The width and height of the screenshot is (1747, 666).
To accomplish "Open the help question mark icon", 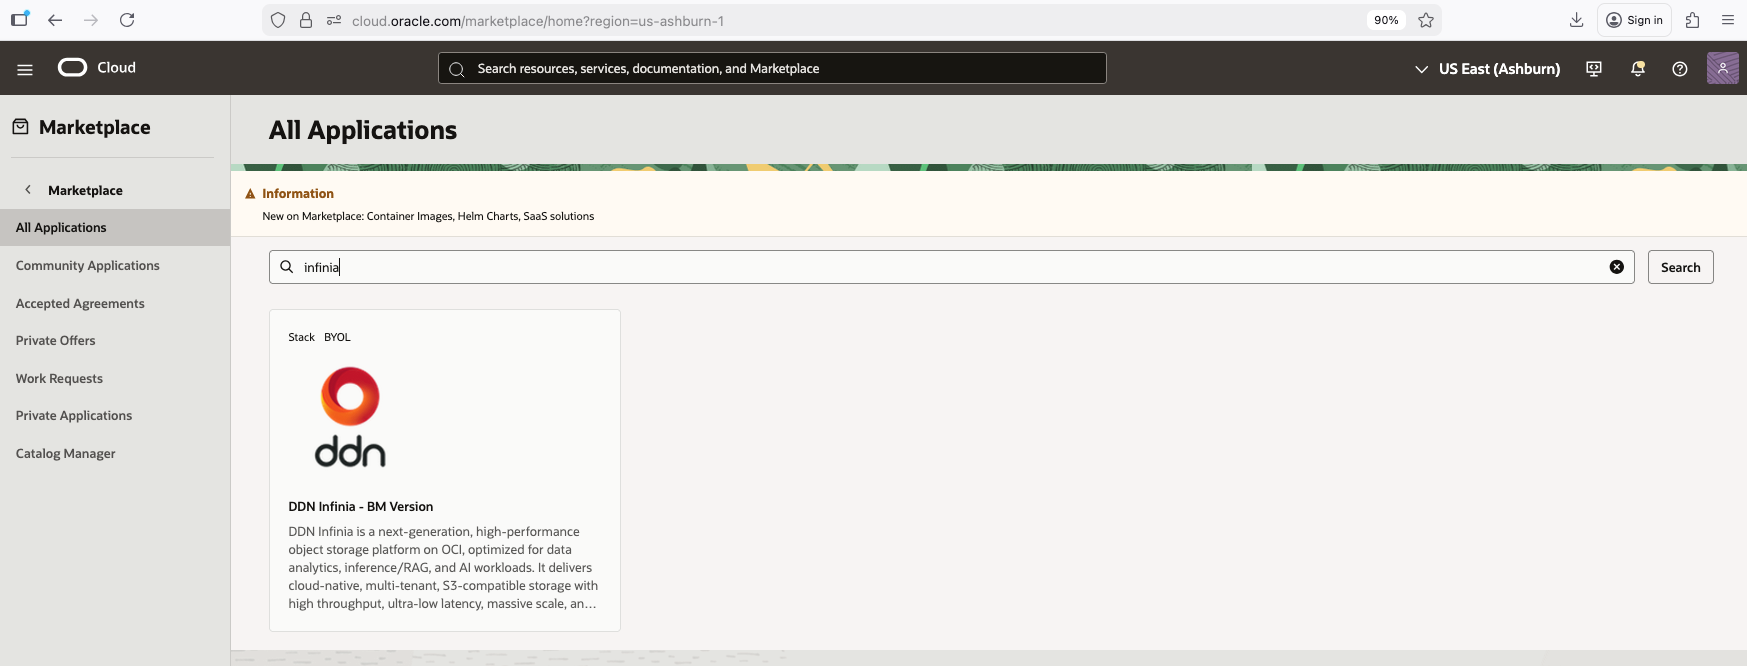I will 1680,69.
